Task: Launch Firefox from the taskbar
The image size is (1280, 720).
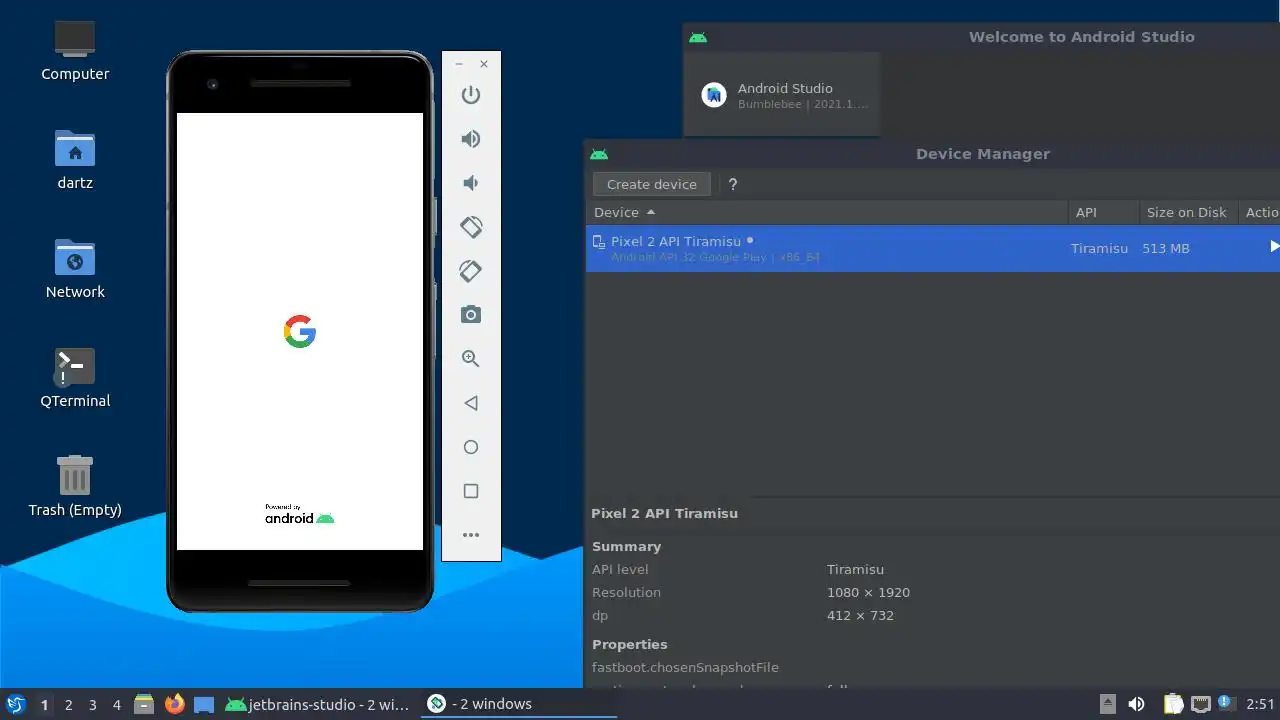Action: coord(175,704)
